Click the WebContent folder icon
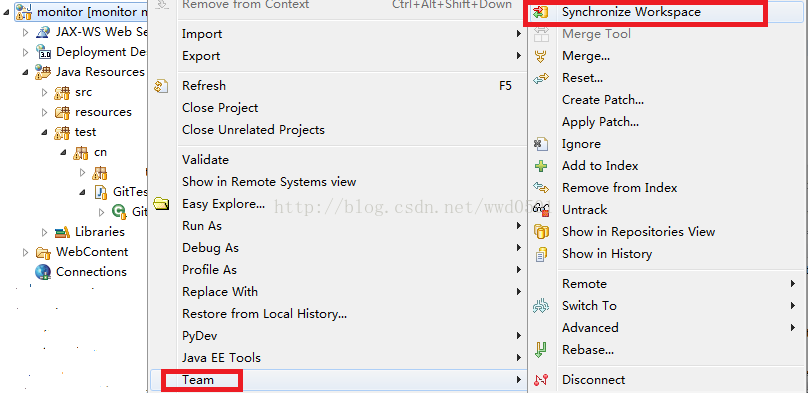Image resolution: width=808 pixels, height=393 pixels. (43, 252)
